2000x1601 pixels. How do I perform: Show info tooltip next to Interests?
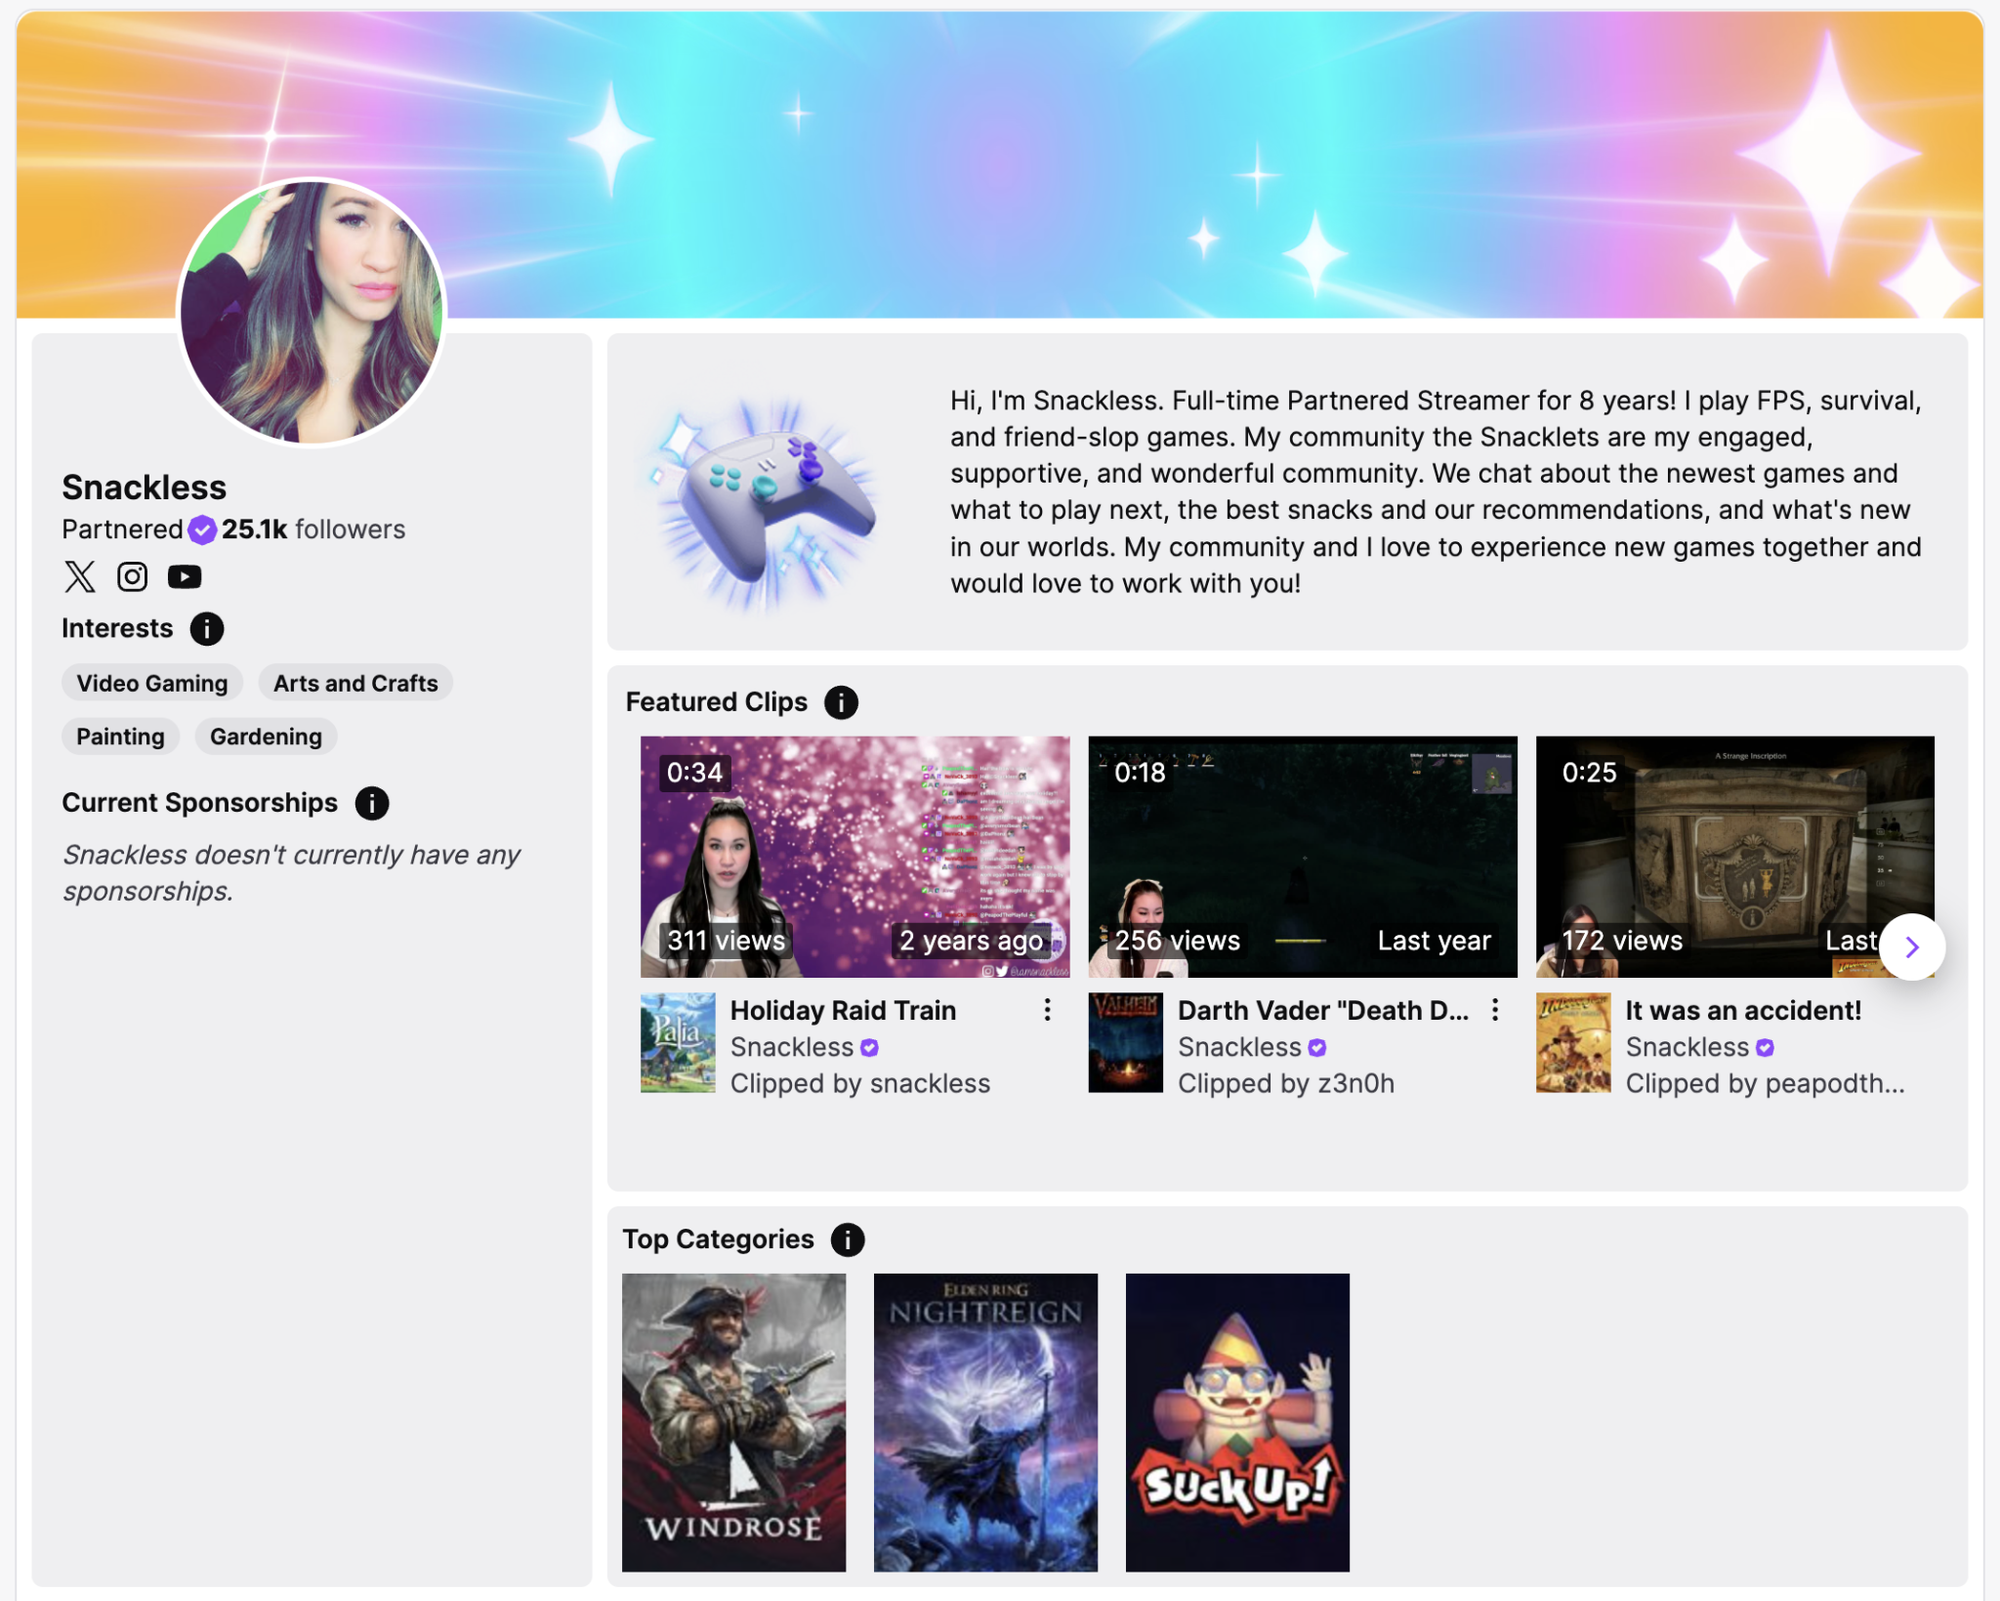click(x=207, y=629)
